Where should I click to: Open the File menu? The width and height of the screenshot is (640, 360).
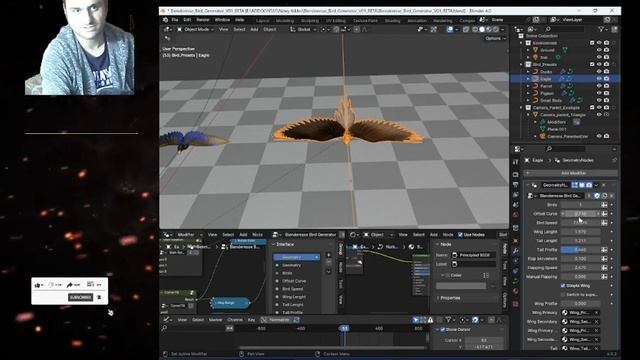click(x=175, y=20)
